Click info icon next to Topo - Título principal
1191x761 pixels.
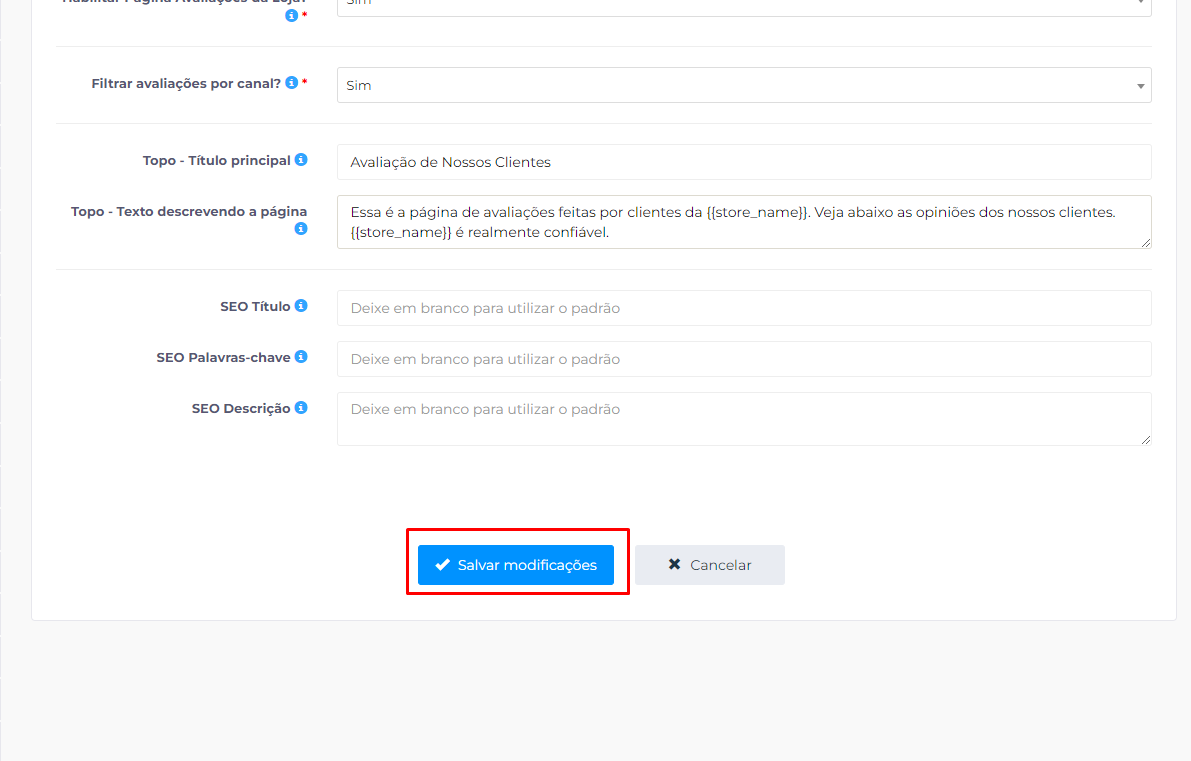(301, 159)
